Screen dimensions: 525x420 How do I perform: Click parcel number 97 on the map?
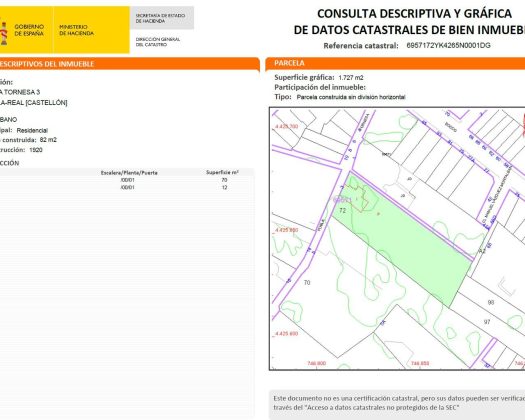(487, 322)
